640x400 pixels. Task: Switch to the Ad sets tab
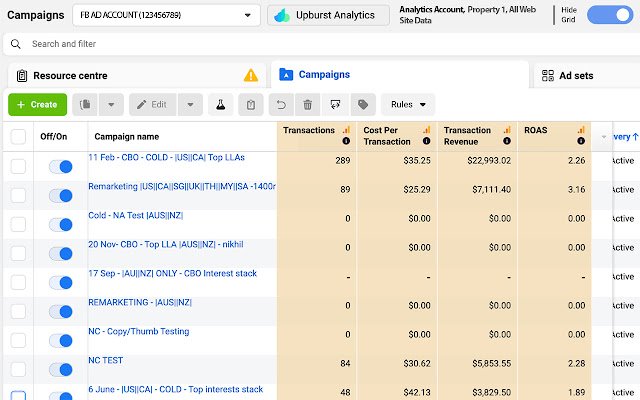(x=587, y=76)
